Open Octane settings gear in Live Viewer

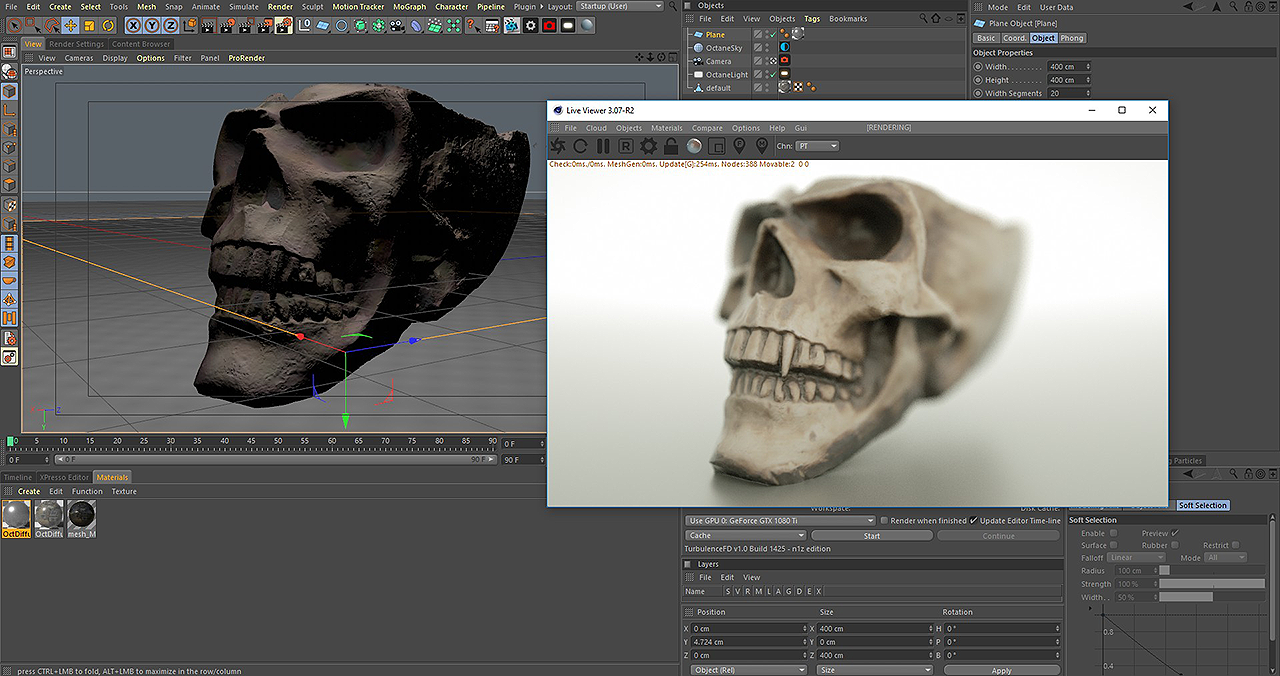tap(648, 146)
